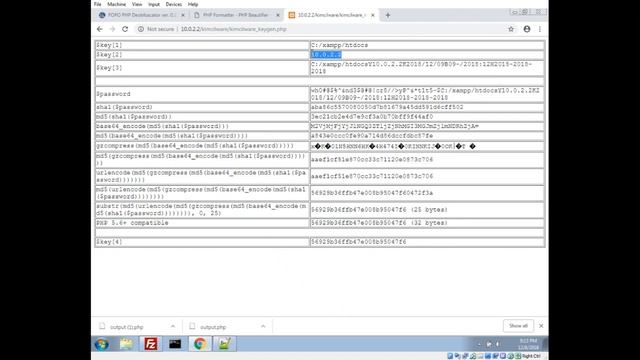Viewport: 640px width, 360px height.
Task: Go forward in browser history
Action: 112,29
